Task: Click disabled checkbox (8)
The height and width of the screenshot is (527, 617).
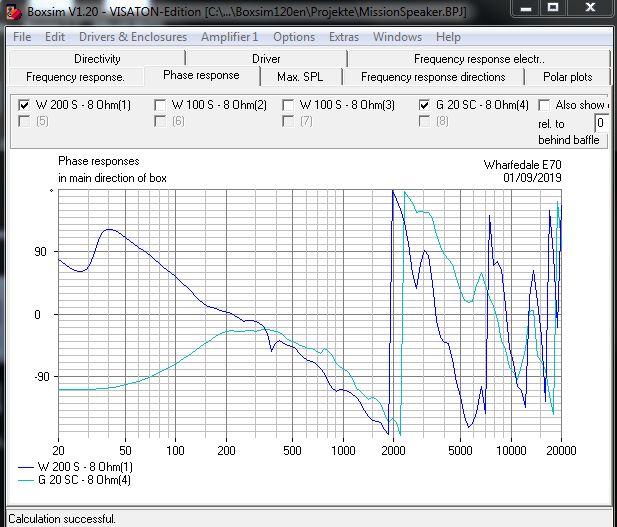Action: tap(424, 121)
